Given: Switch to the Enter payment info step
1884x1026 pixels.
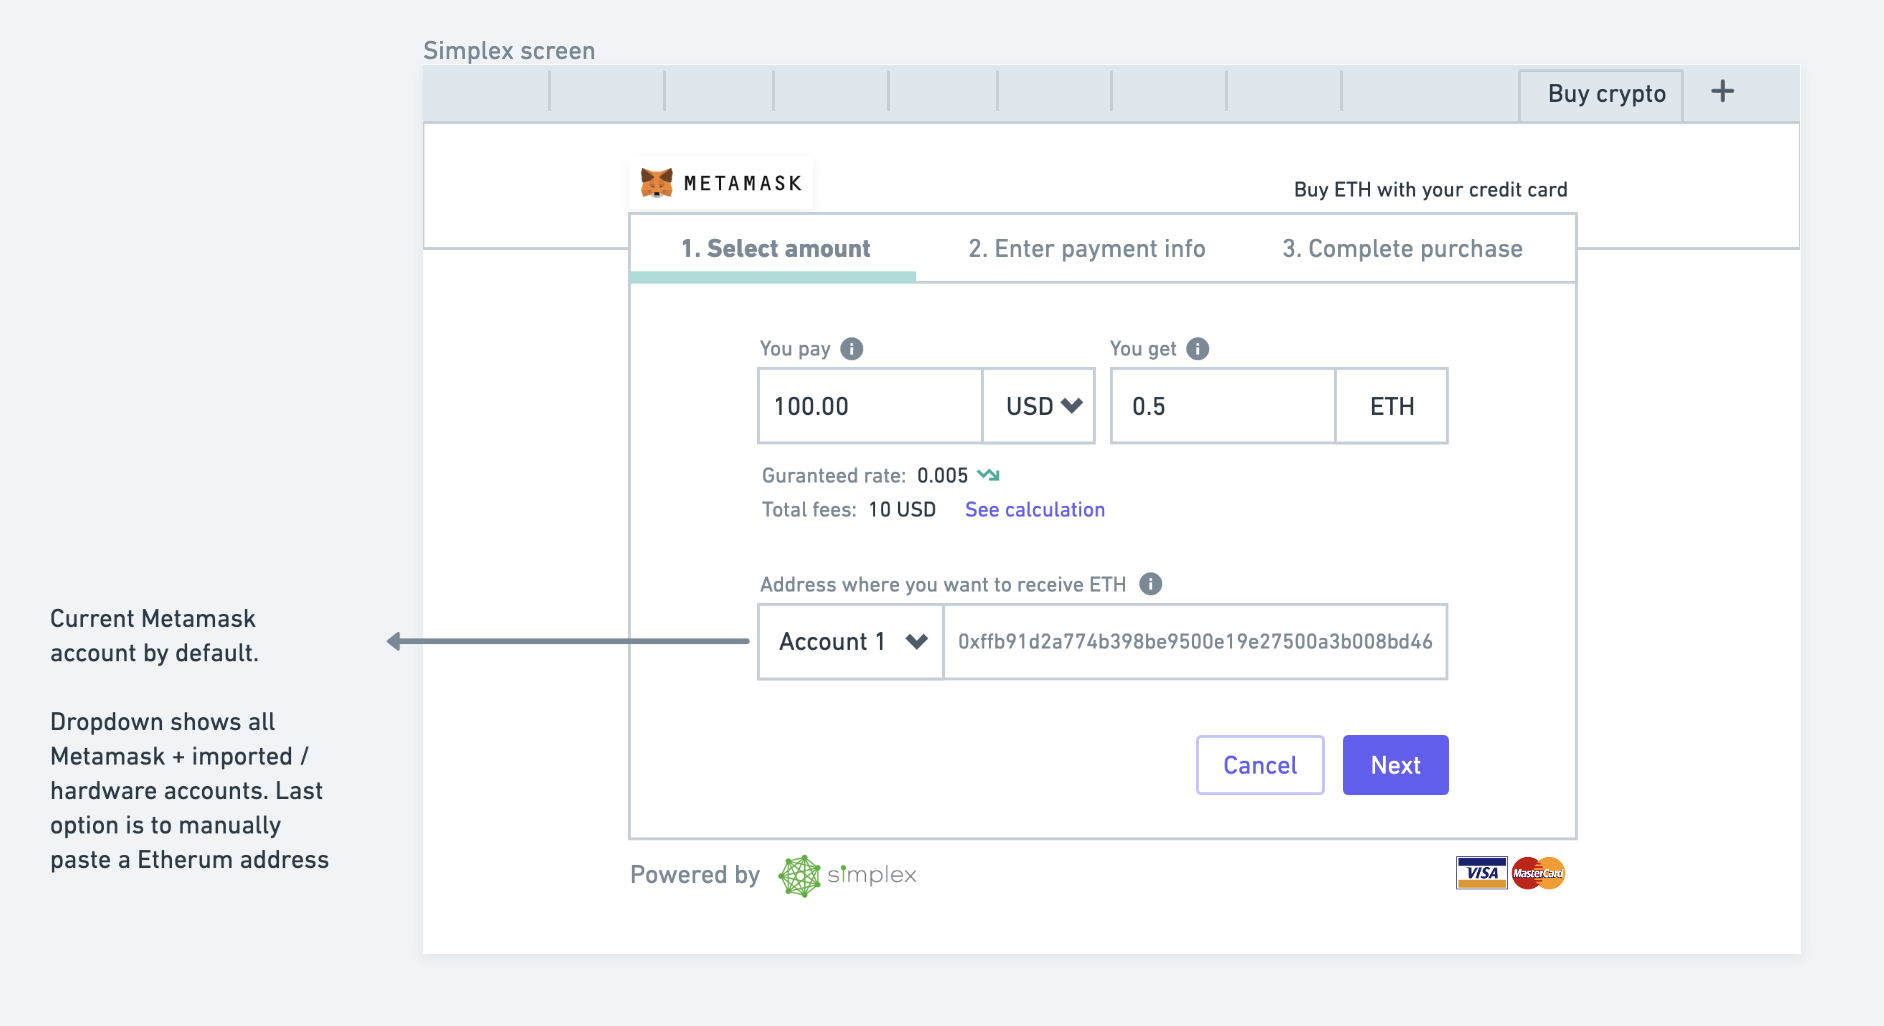Looking at the screenshot, I should (x=1087, y=248).
